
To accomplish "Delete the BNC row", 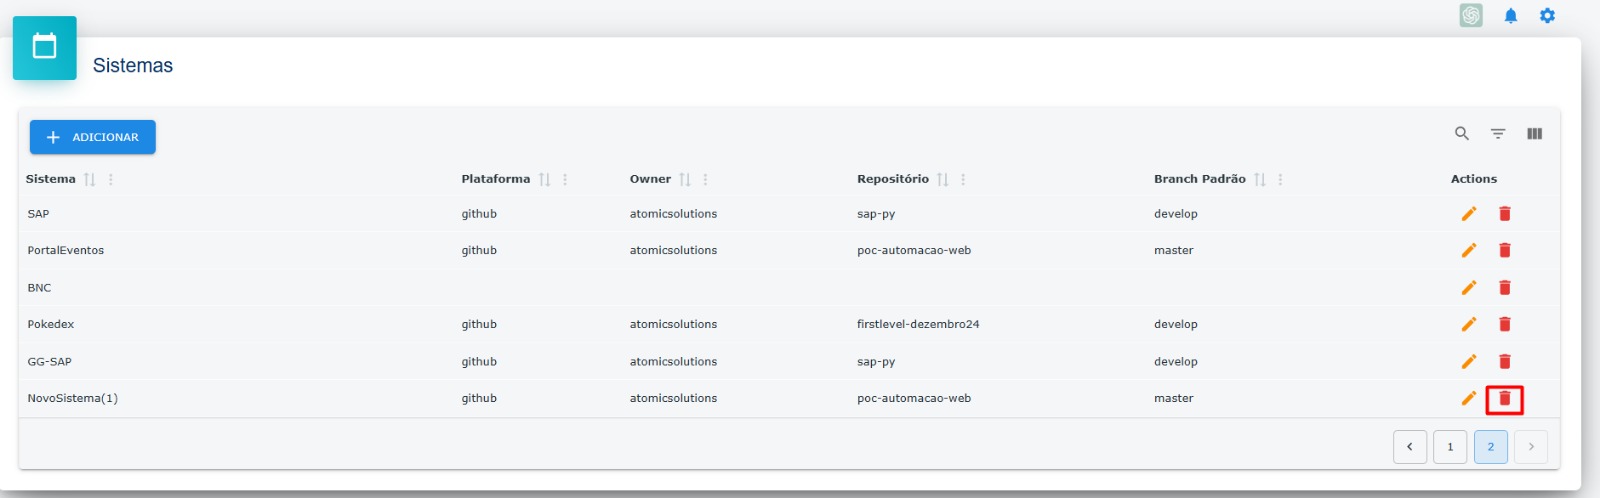I will pos(1505,288).
